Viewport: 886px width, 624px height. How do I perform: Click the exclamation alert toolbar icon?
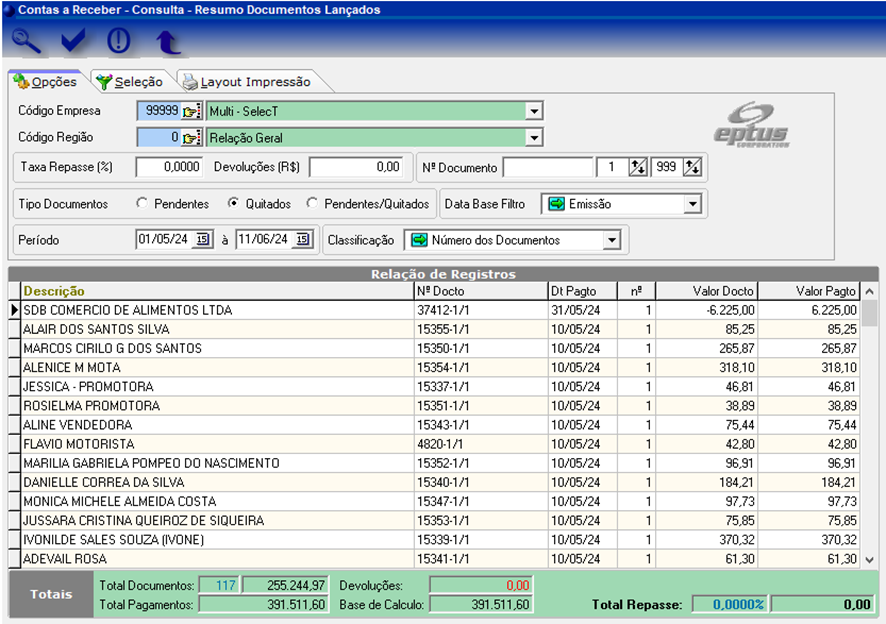pos(119,42)
